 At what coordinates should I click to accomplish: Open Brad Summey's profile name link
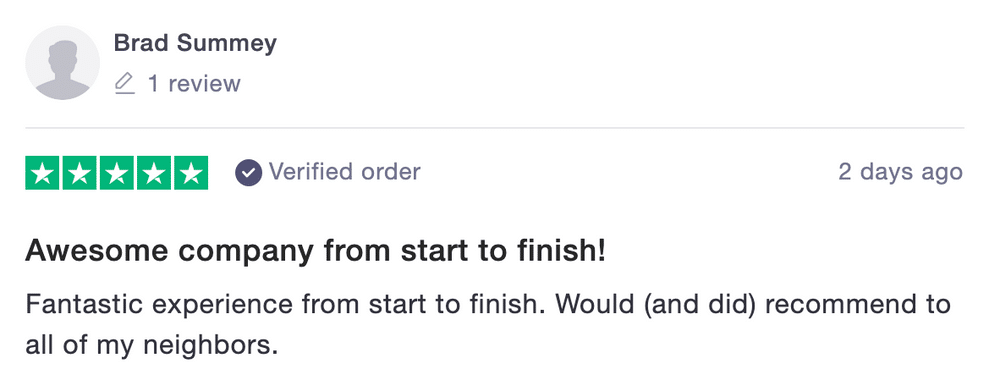point(195,43)
